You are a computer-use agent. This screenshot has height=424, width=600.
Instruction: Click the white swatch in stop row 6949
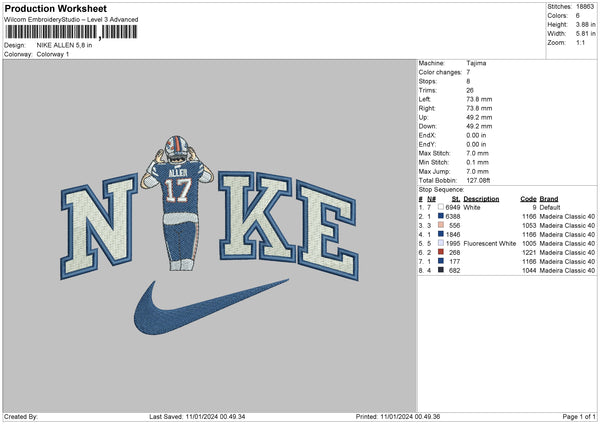(x=441, y=207)
